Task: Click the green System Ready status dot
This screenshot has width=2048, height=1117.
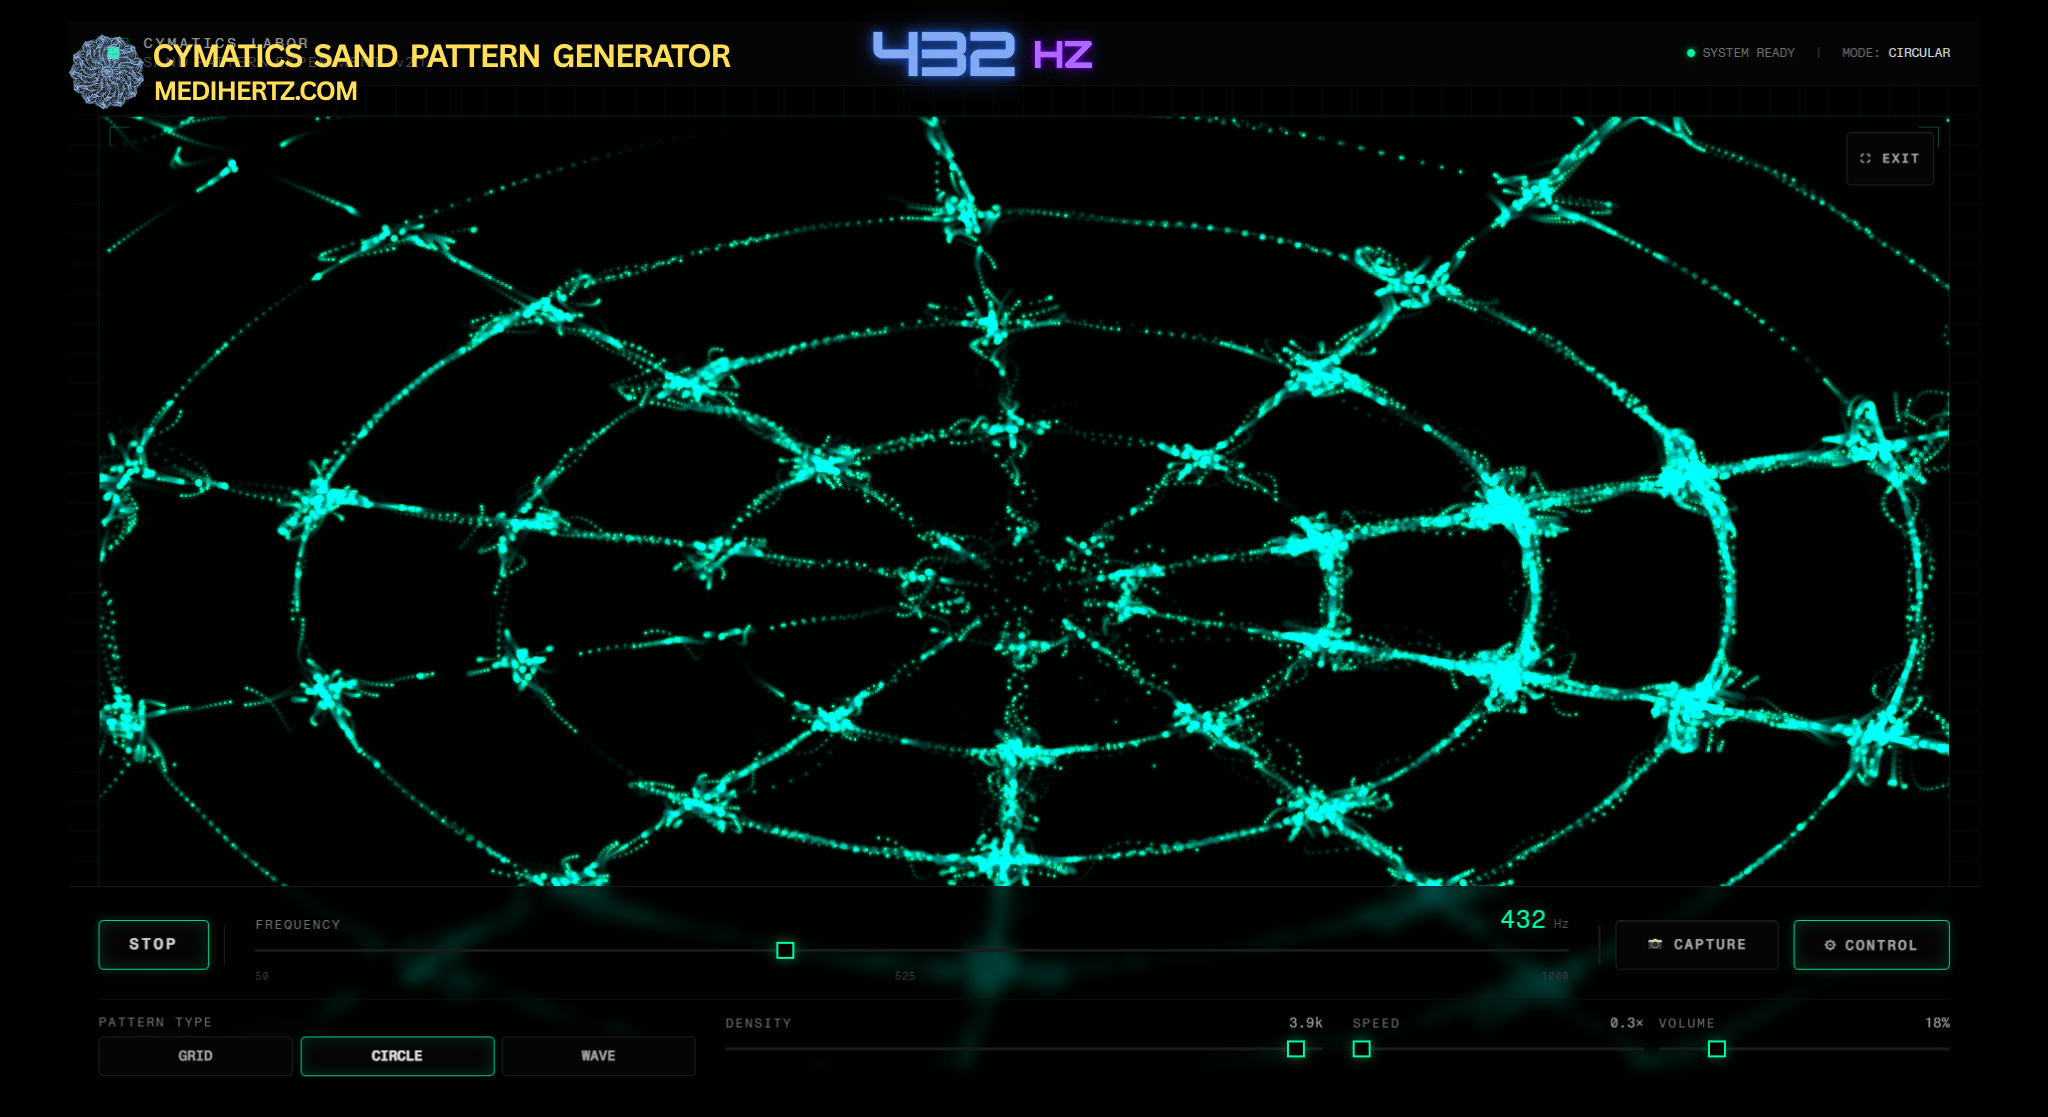Action: pos(1691,53)
